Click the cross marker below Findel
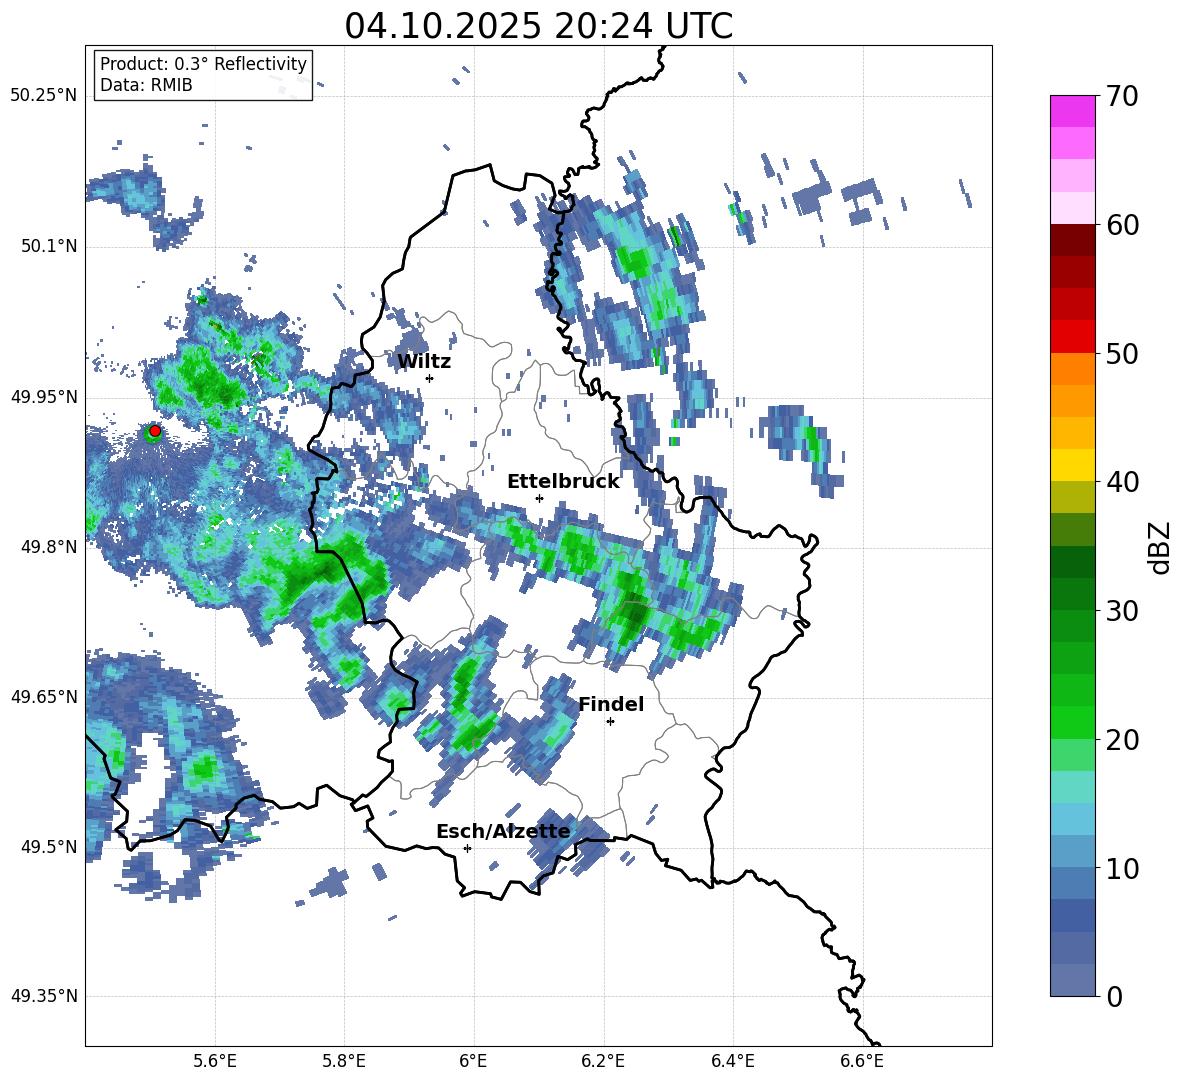The width and height of the screenshot is (1184, 1081). [x=610, y=722]
